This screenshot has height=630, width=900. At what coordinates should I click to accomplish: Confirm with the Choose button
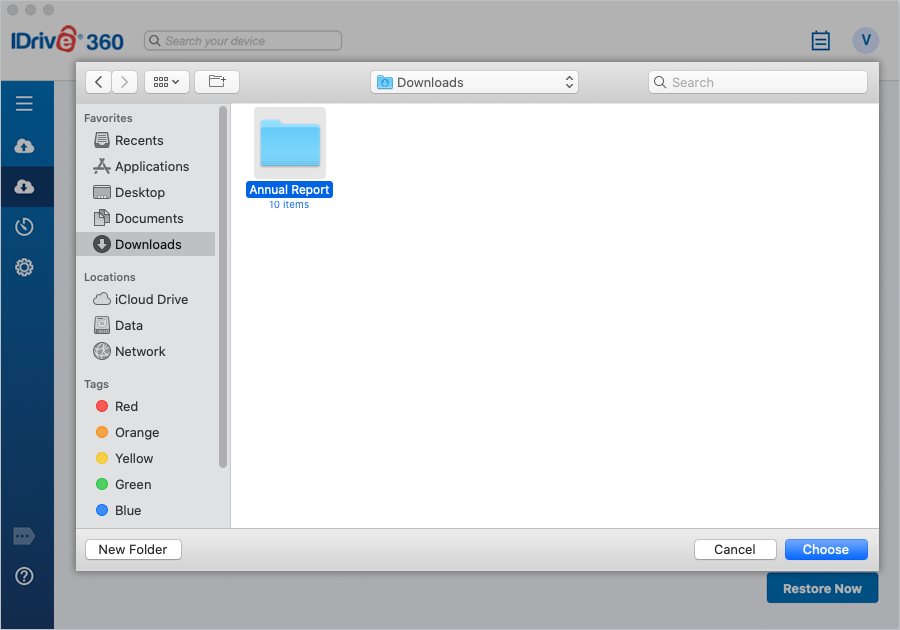click(826, 550)
